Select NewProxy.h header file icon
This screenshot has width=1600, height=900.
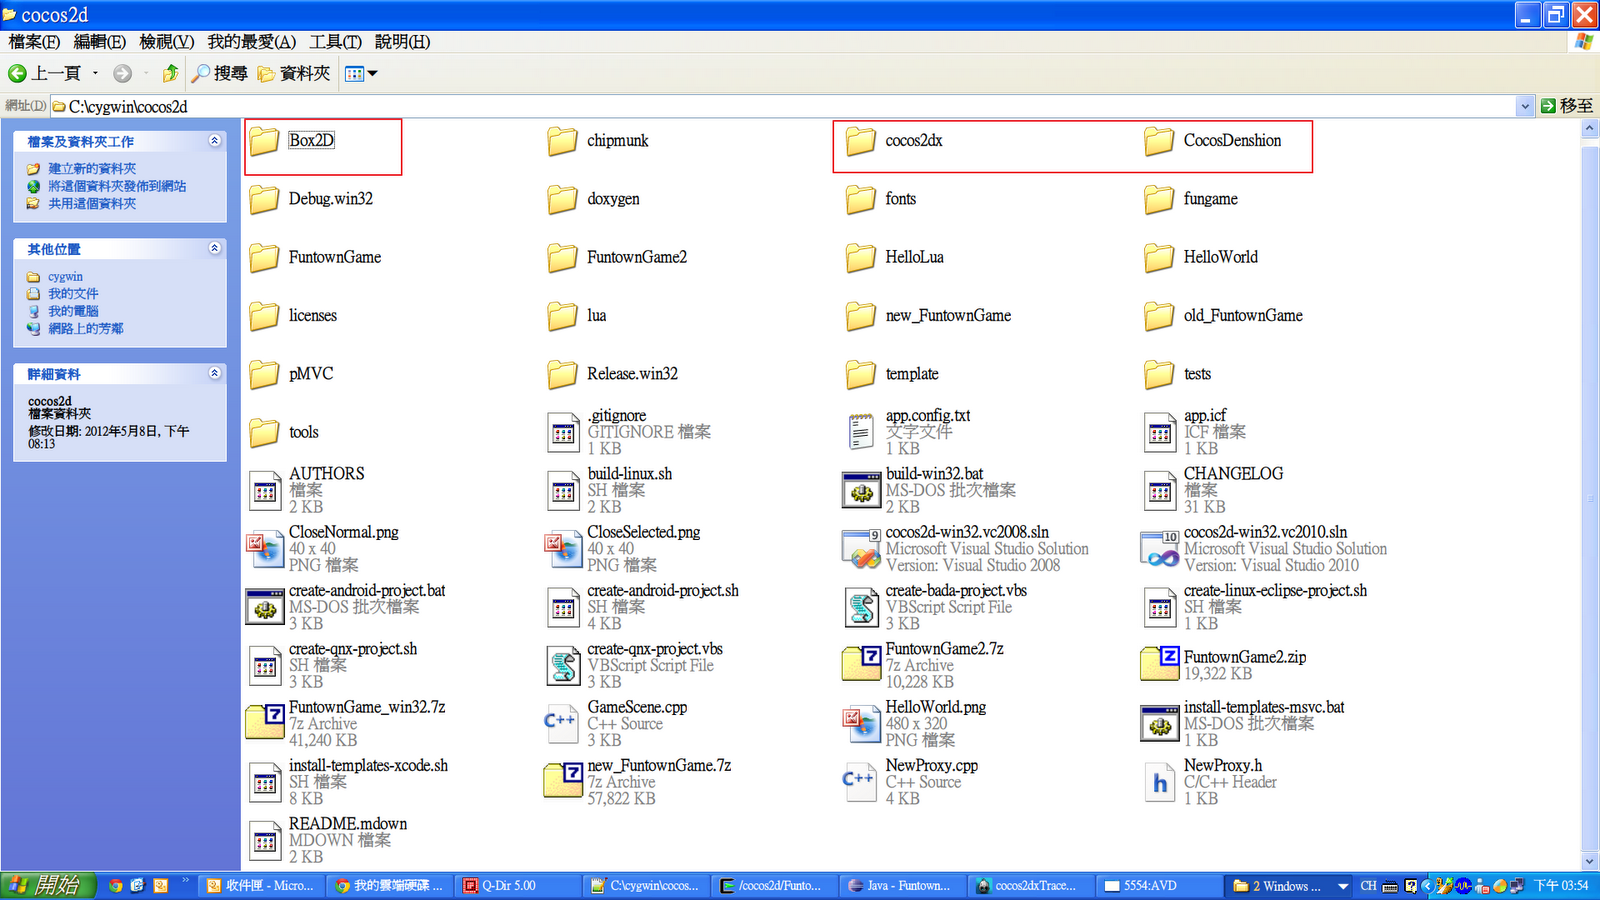click(x=1159, y=781)
